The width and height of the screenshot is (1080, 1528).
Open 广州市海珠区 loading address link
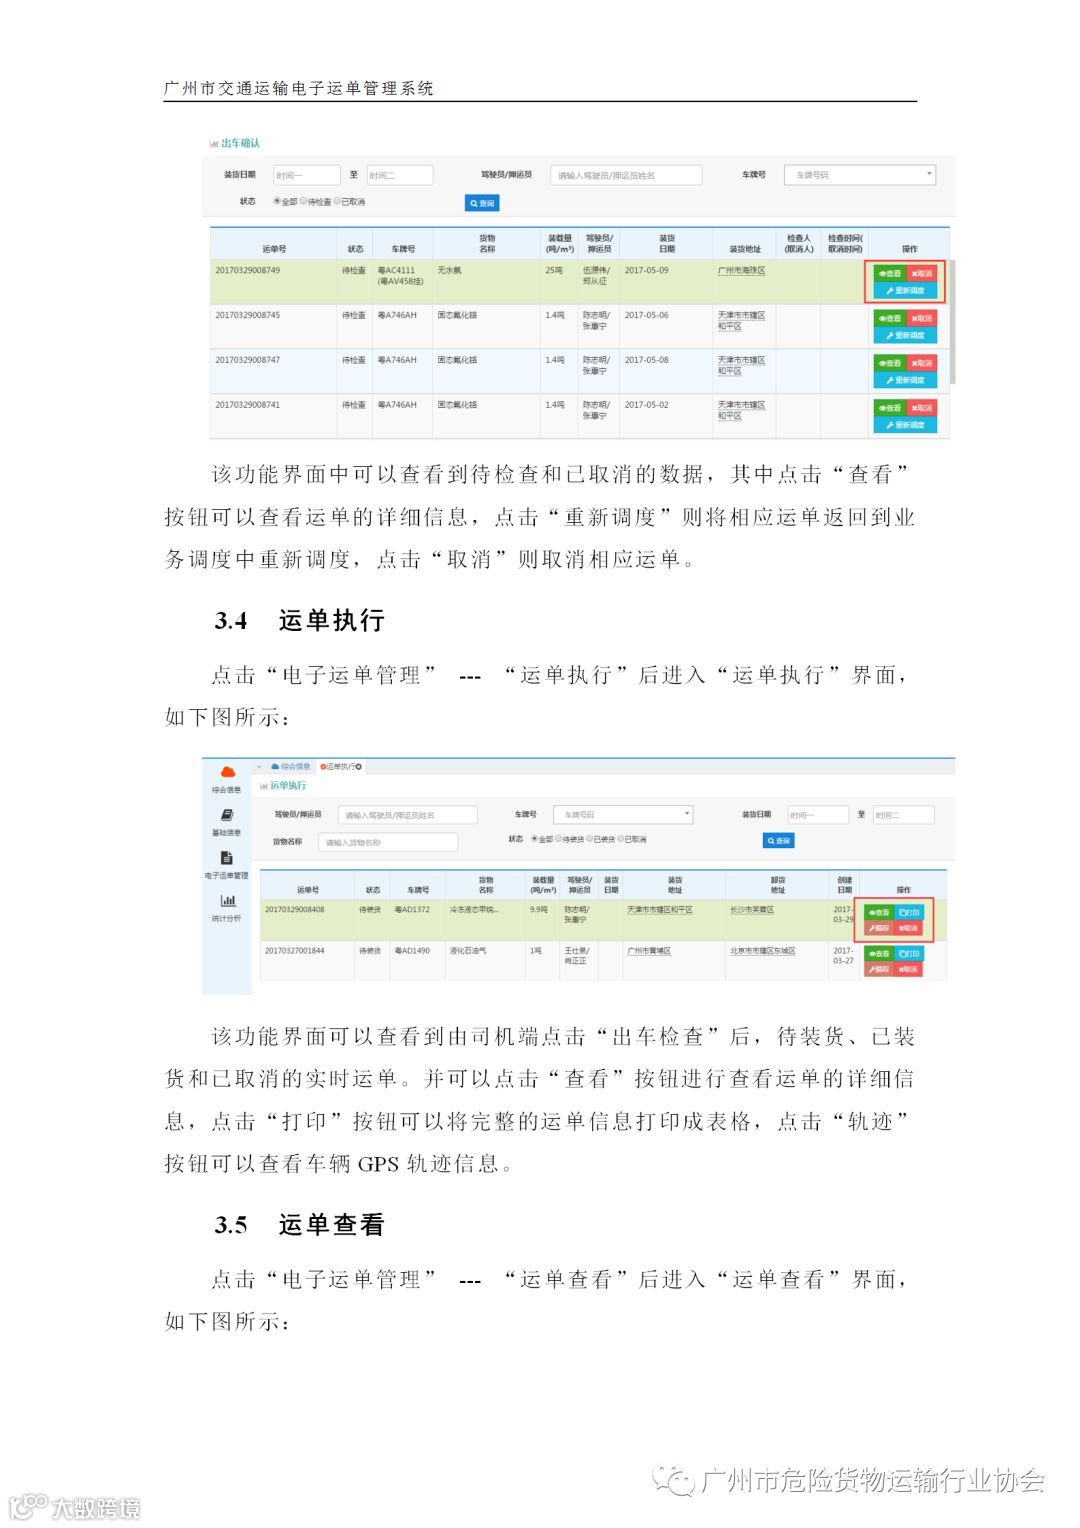(x=741, y=270)
